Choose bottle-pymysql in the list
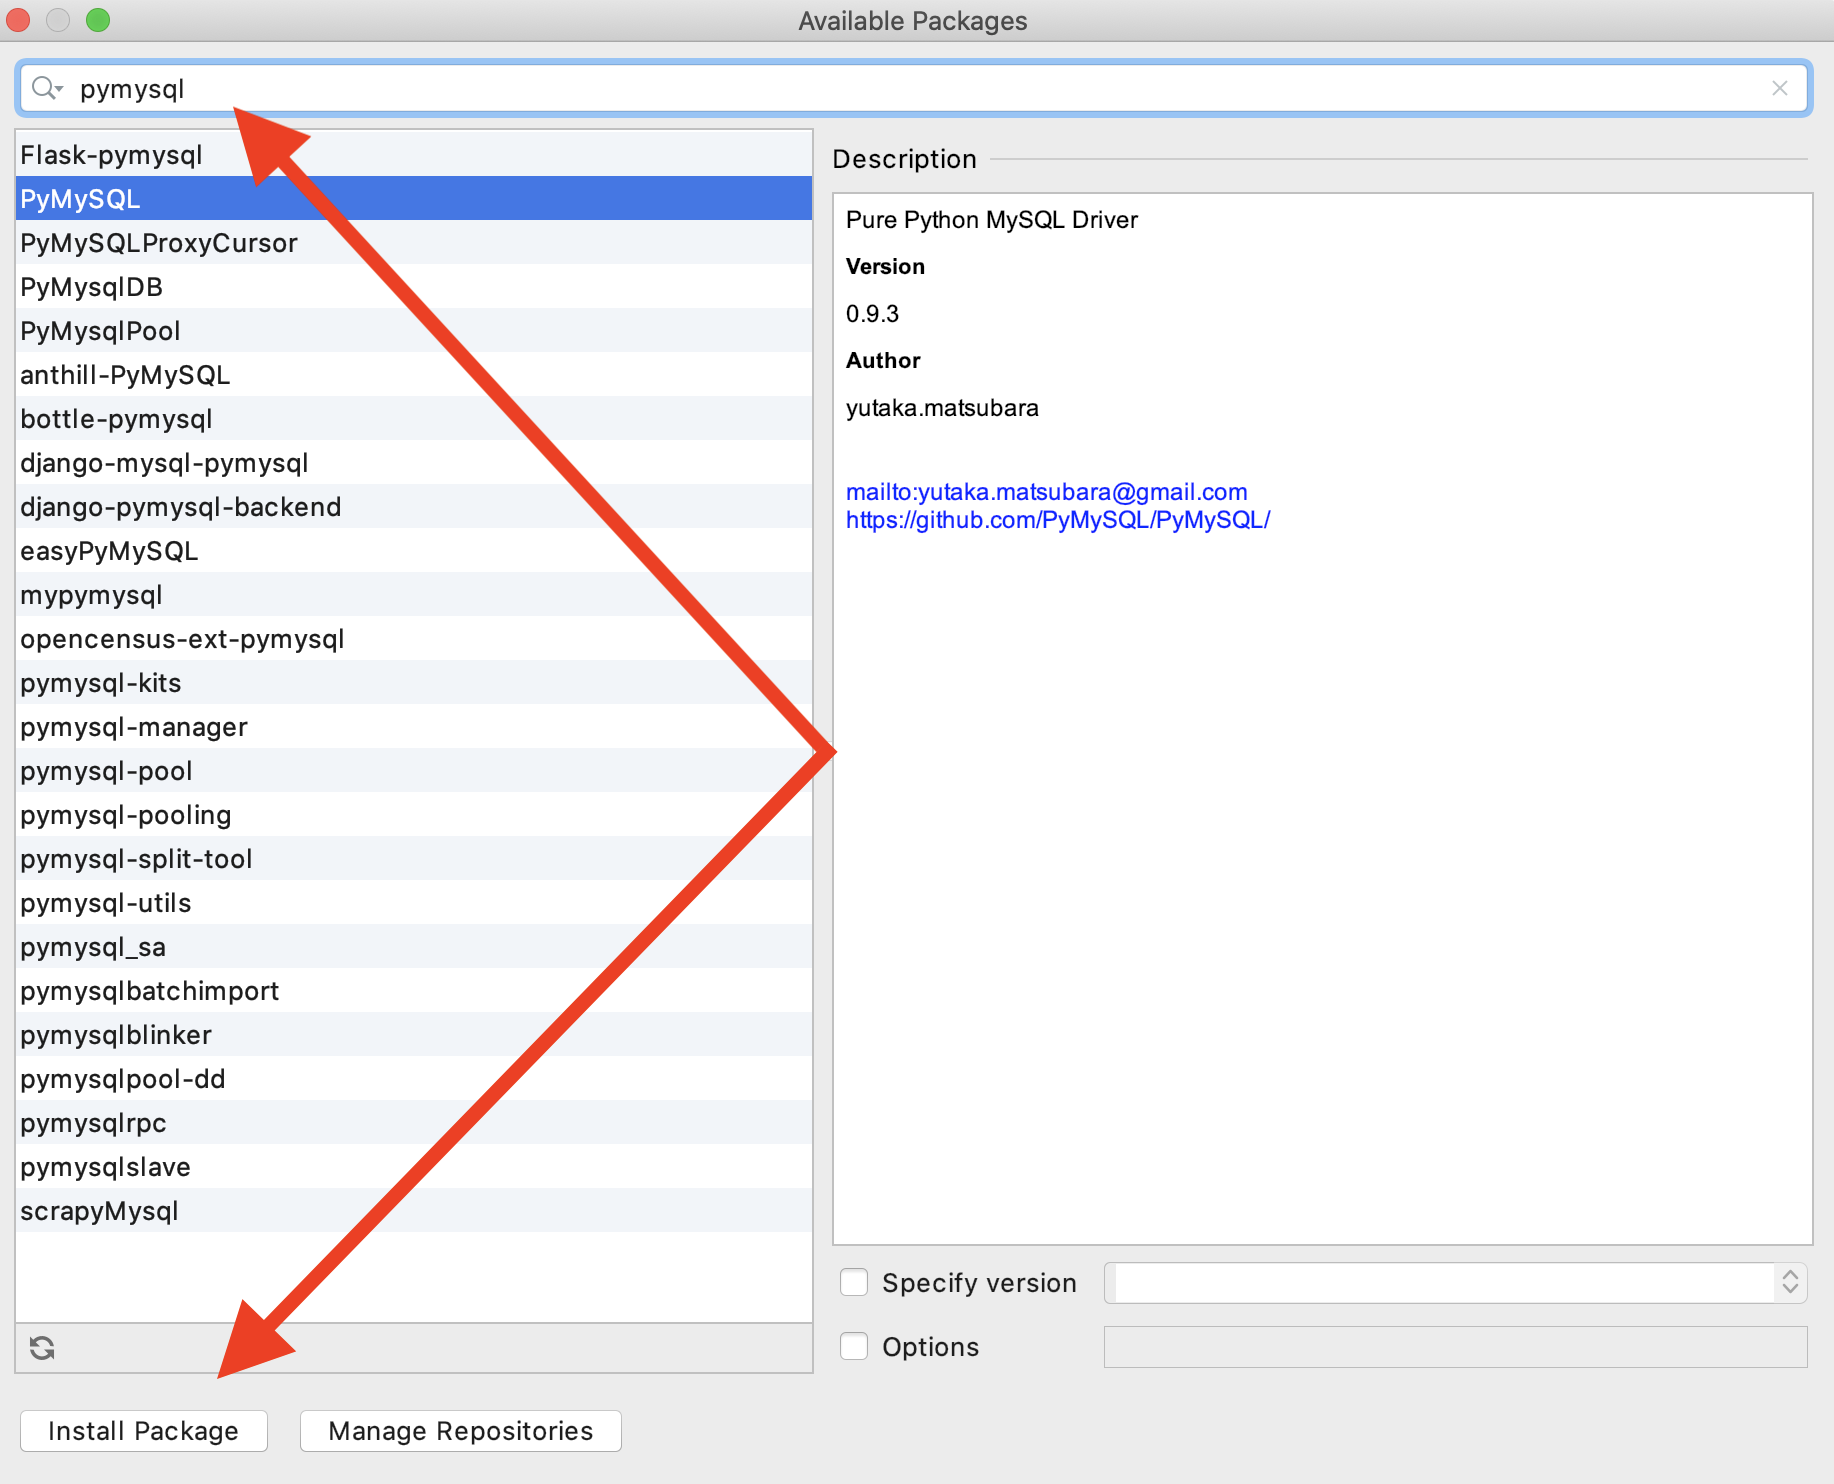Screen dimensions: 1834x1484 click(414, 418)
